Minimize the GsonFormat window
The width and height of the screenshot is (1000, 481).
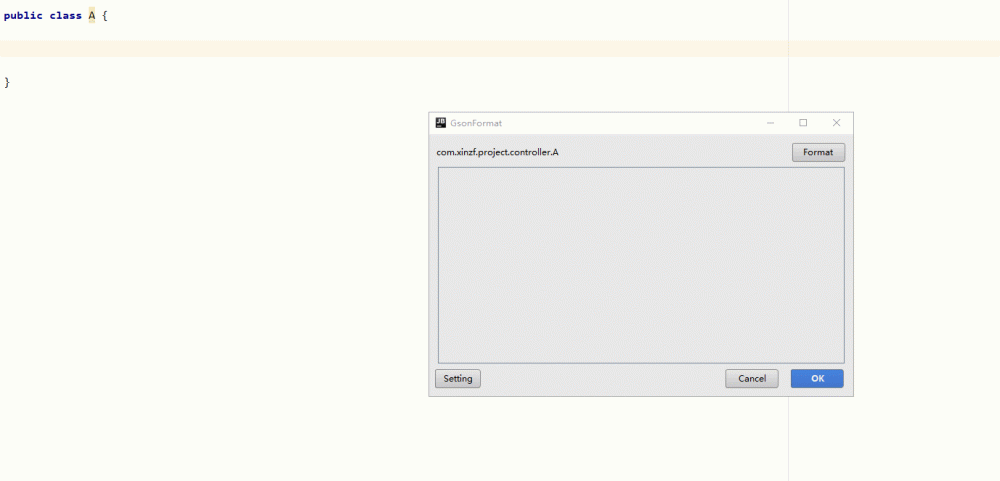click(770, 122)
